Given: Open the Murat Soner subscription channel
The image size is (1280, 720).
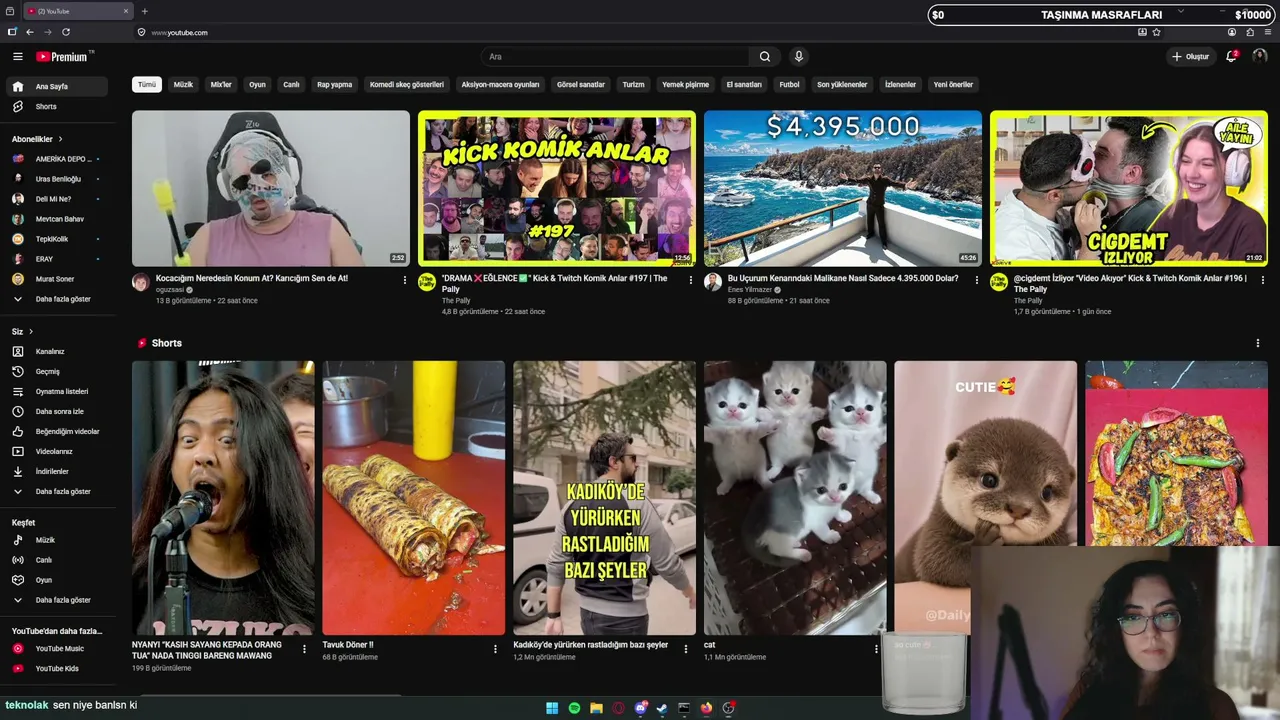Looking at the screenshot, I should tap(59, 279).
